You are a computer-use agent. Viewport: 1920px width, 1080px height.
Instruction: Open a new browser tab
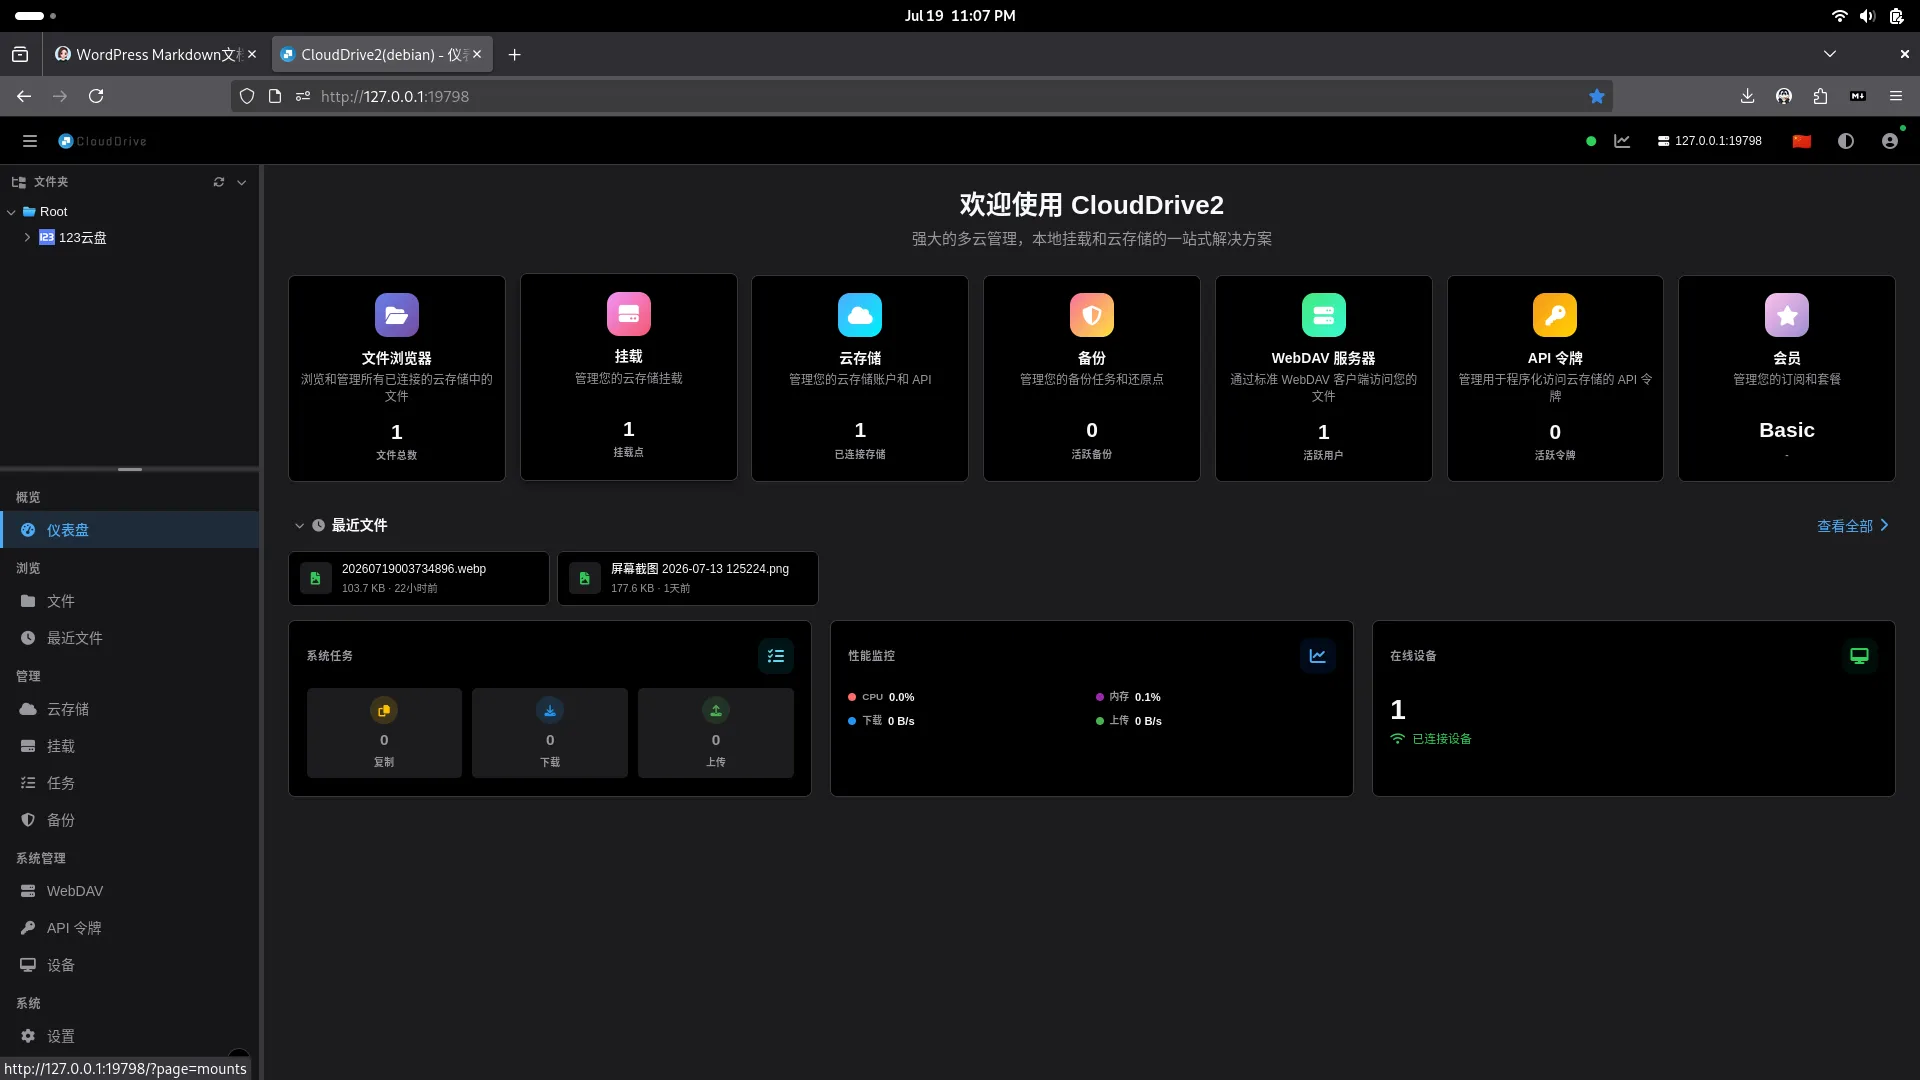pyautogui.click(x=514, y=55)
